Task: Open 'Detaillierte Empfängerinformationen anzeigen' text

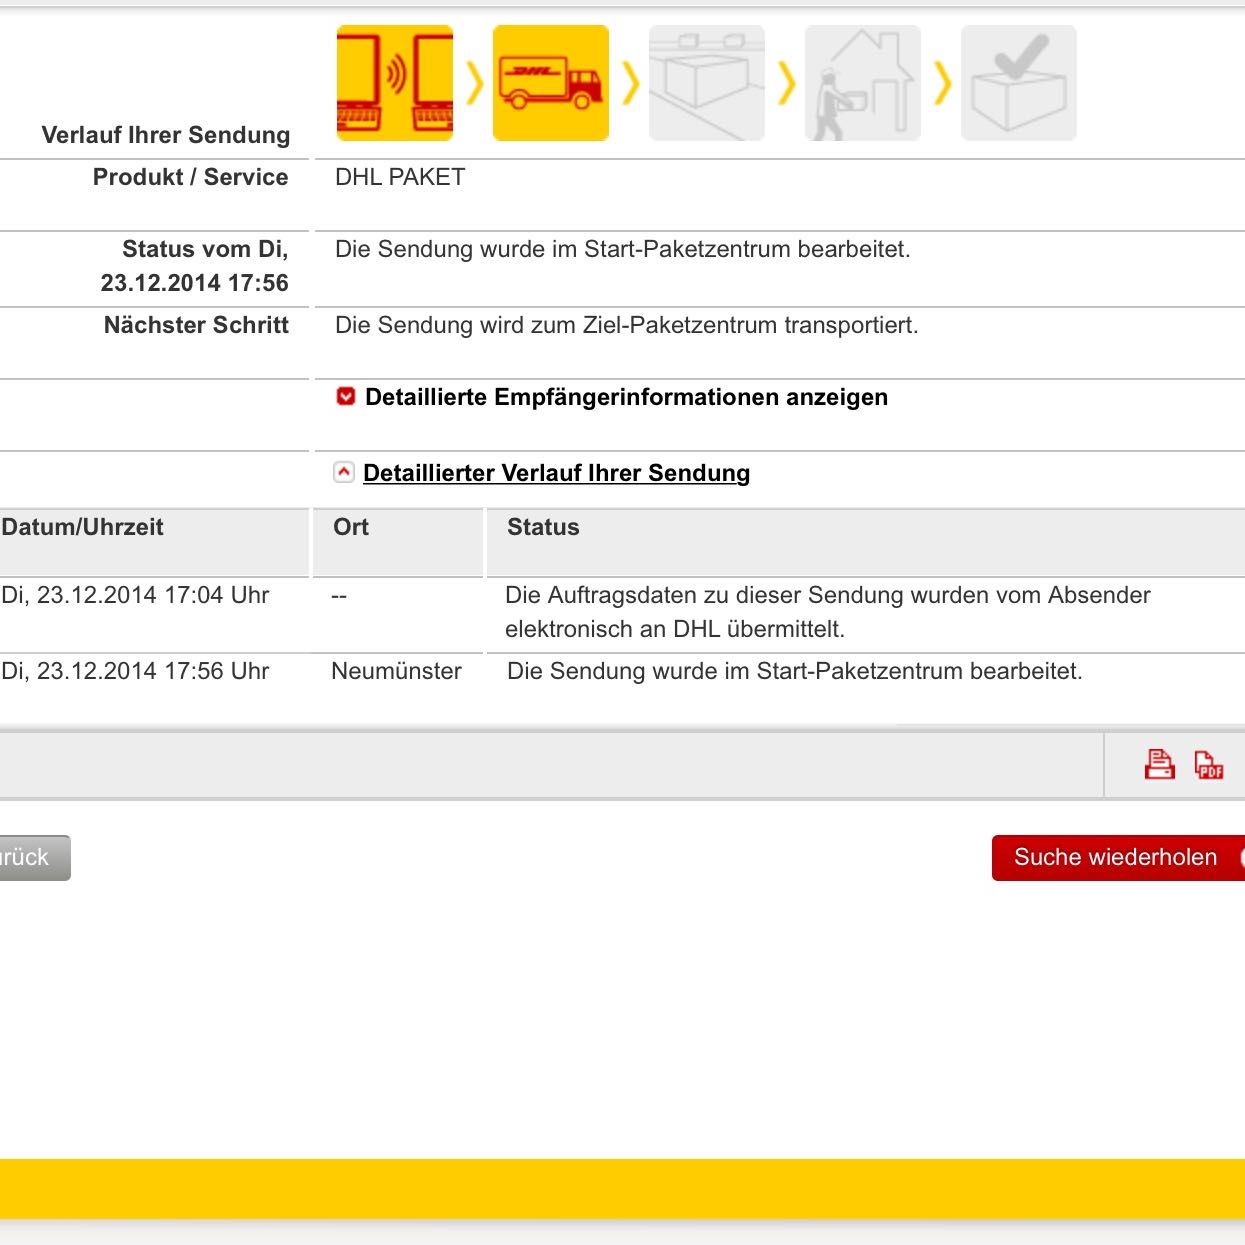Action: coord(626,397)
